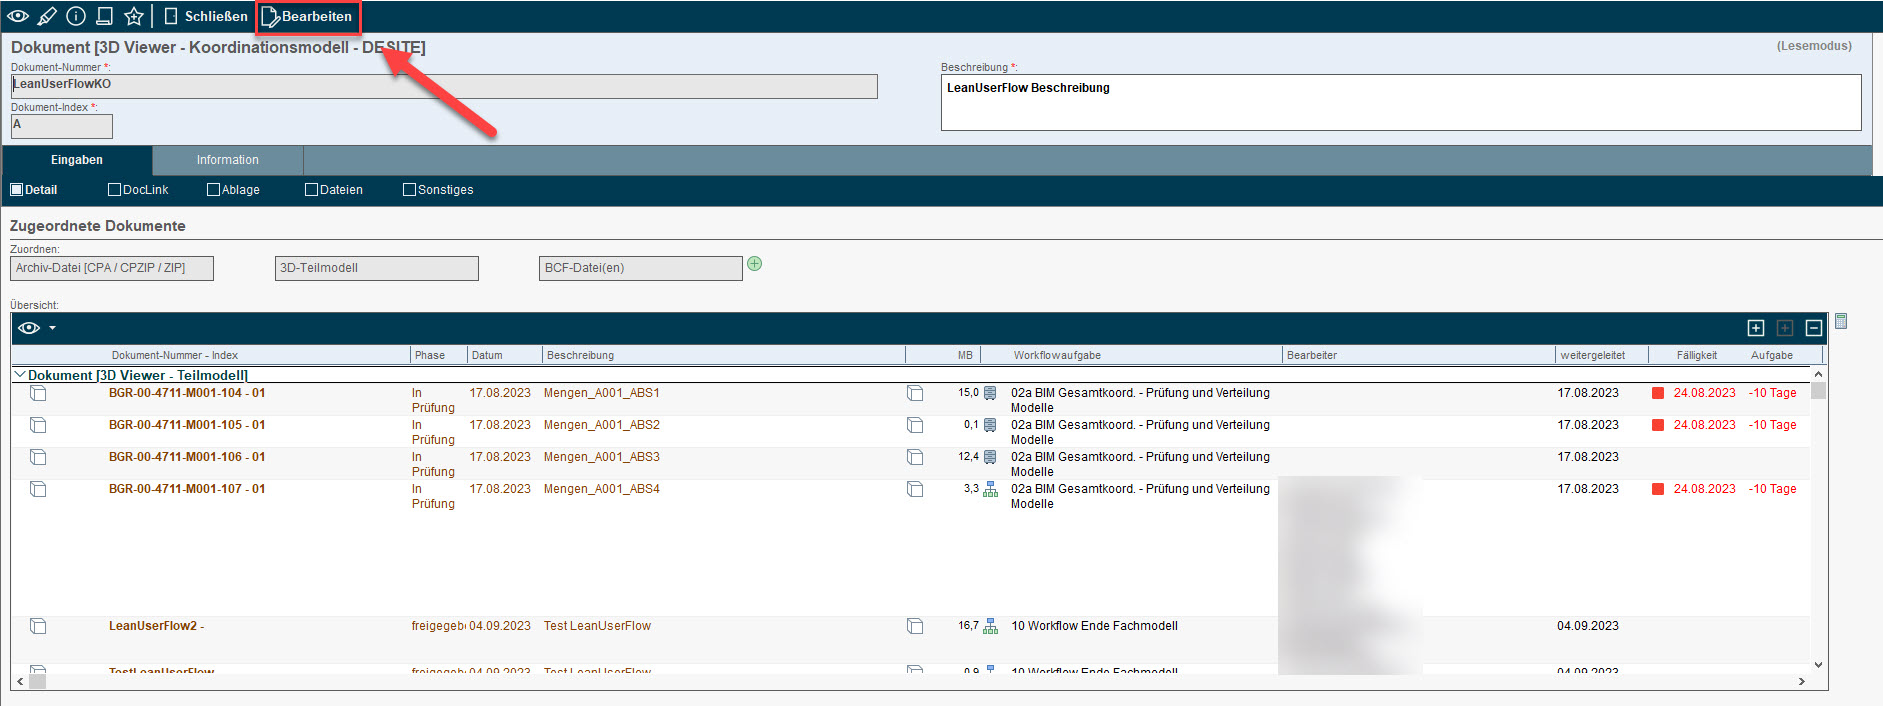Image resolution: width=1883 pixels, height=706 pixels.
Task: Enable the DocLink checkbox
Action: click(114, 190)
